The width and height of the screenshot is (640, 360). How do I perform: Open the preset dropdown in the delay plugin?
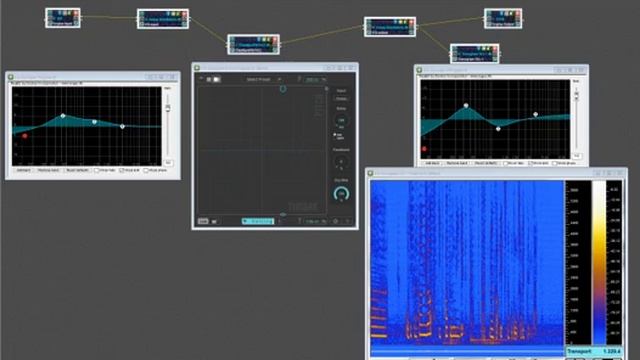coord(264,80)
